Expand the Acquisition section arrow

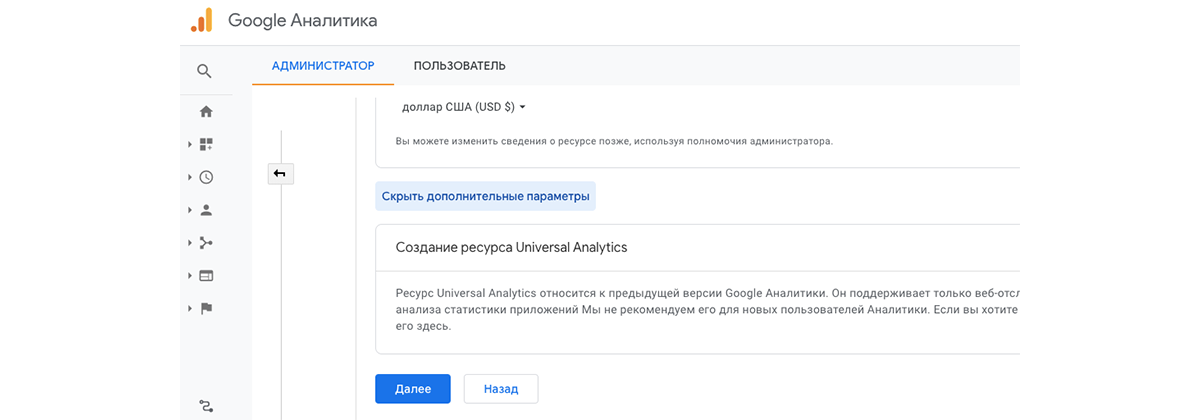(190, 243)
